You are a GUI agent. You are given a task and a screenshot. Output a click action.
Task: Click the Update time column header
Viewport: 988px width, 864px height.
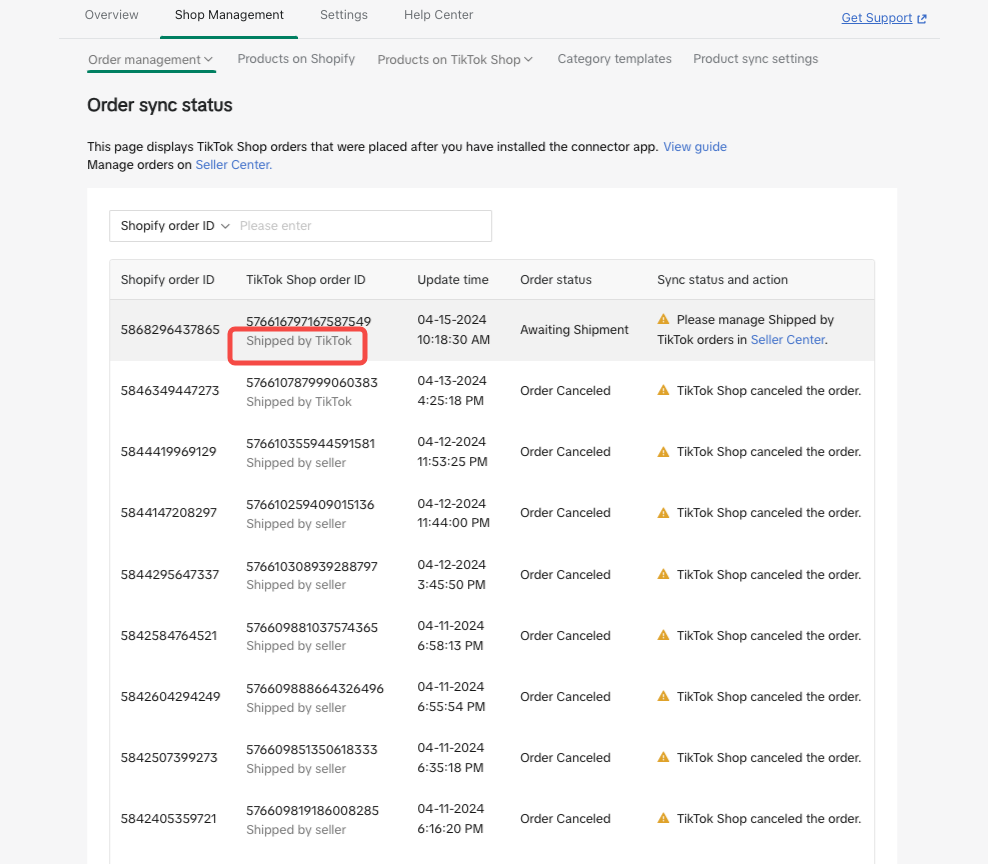452,280
